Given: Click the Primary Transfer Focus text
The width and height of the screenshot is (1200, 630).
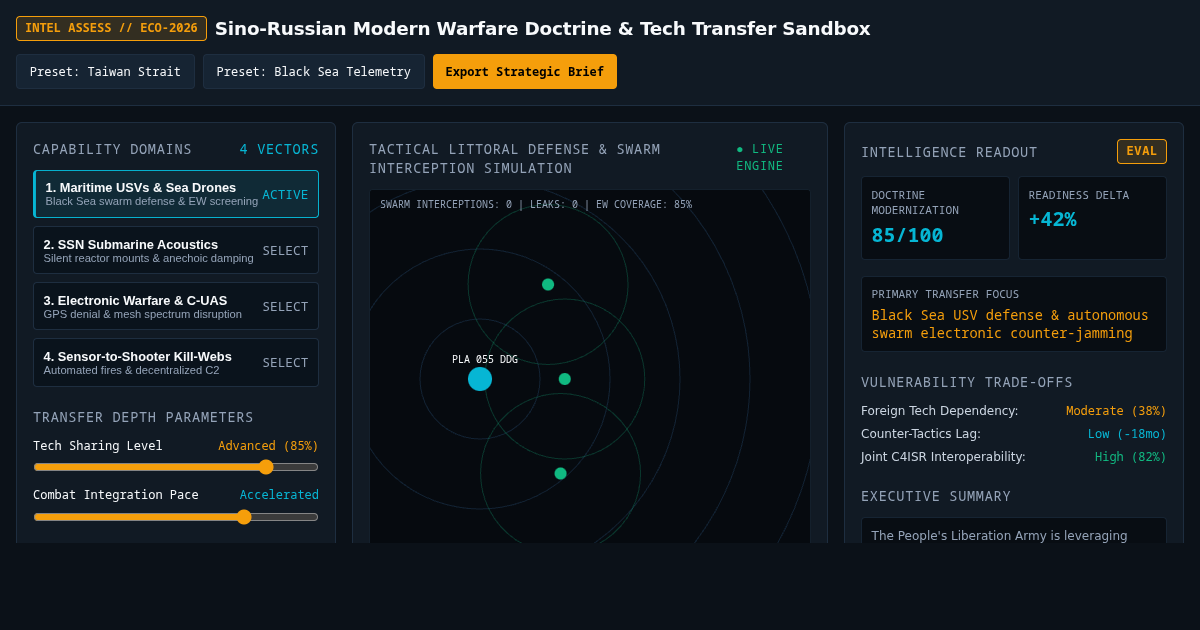Looking at the screenshot, I should click(1010, 324).
